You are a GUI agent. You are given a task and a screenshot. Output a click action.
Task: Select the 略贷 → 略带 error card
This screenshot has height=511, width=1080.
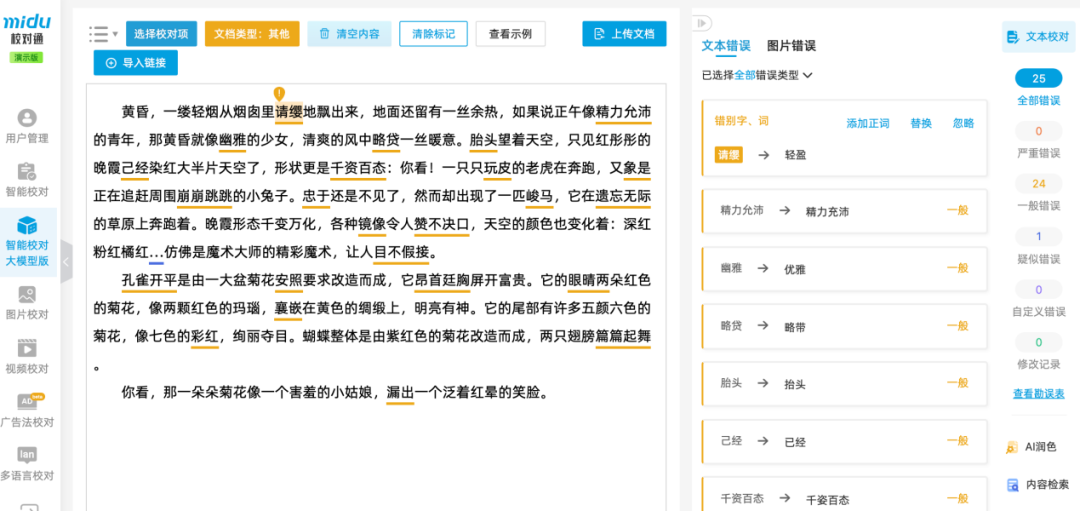tap(844, 326)
